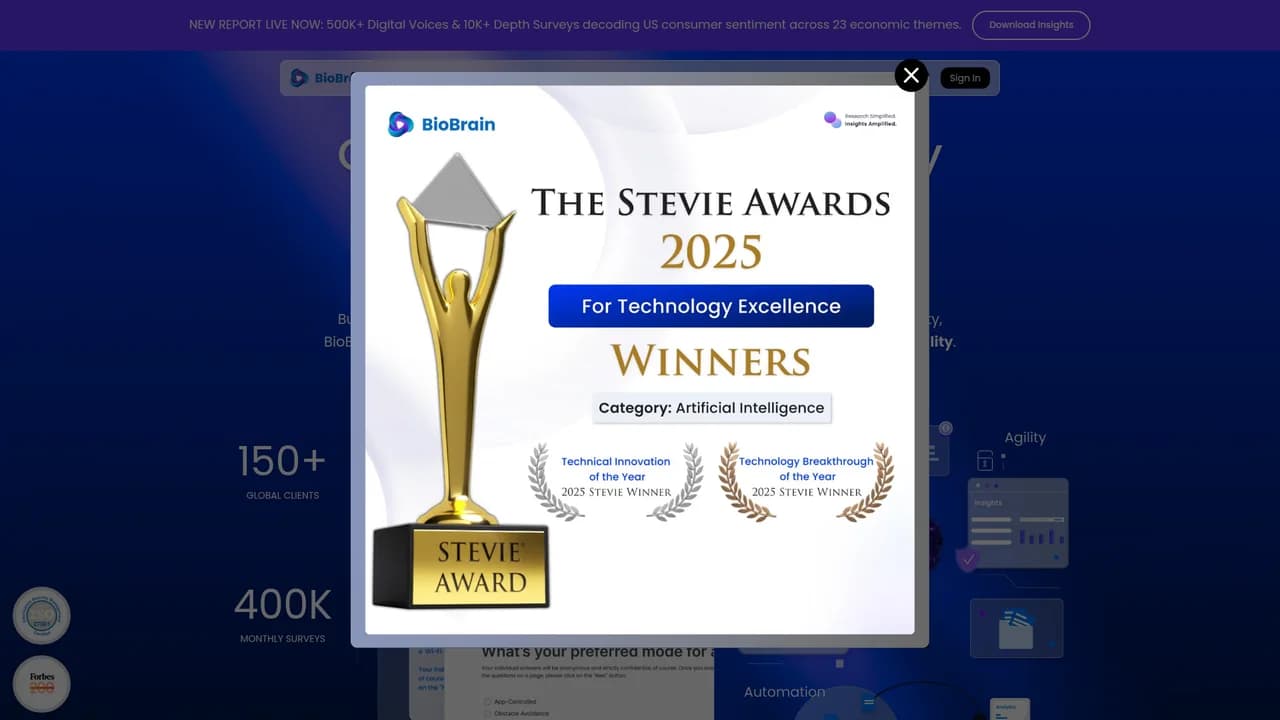1280x720 pixels.
Task: Click the new report announcement text
Action: 575,25
